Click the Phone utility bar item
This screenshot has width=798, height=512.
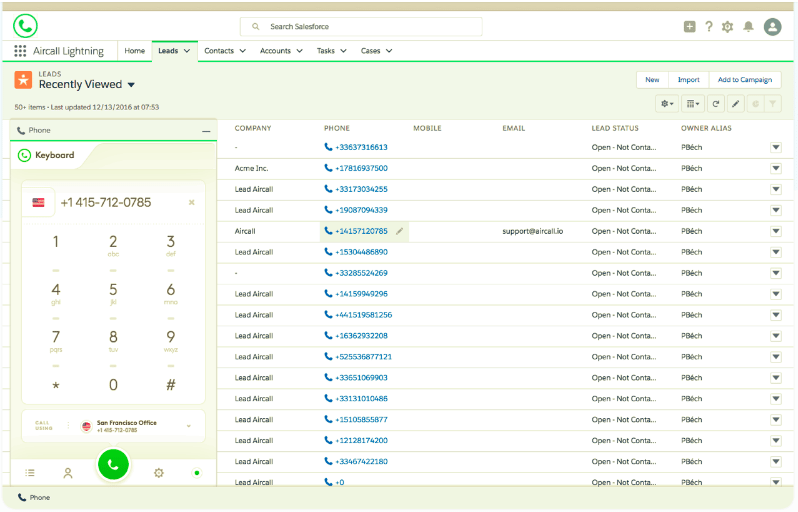pos(34,497)
